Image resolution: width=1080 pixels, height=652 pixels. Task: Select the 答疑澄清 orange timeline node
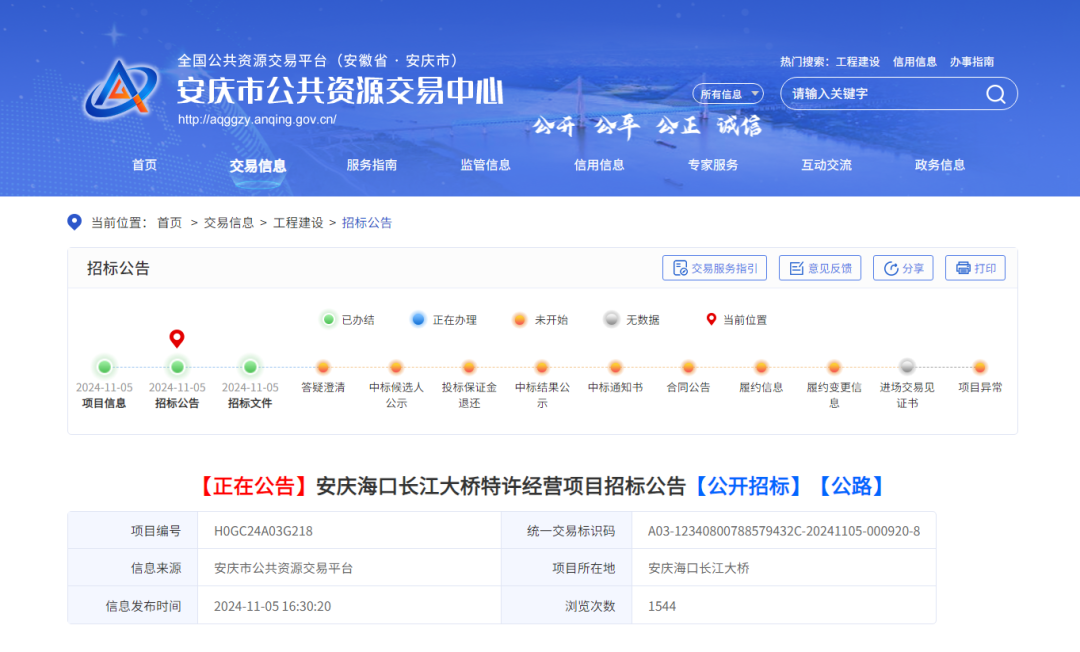click(x=323, y=366)
